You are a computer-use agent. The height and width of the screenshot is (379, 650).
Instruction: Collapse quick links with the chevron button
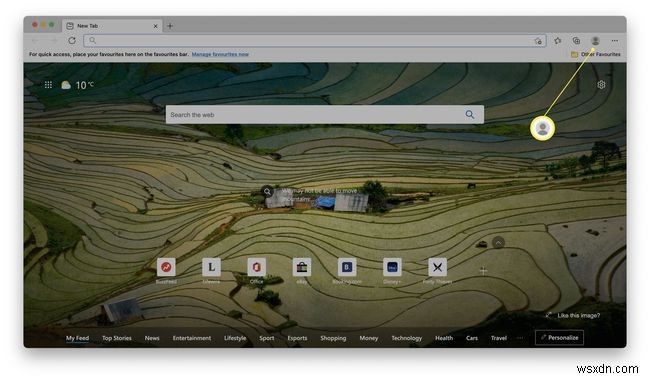click(x=498, y=242)
